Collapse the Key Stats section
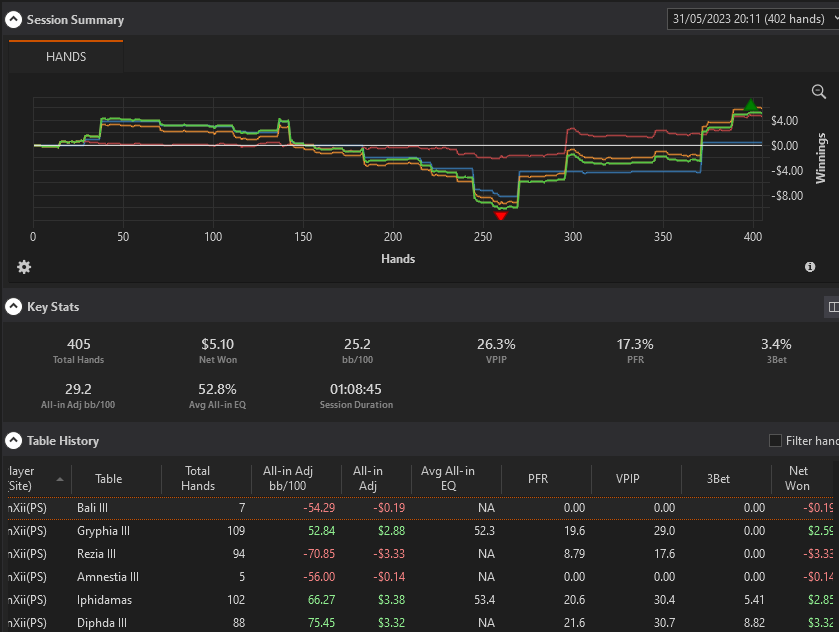The width and height of the screenshot is (839, 632). click(13, 307)
